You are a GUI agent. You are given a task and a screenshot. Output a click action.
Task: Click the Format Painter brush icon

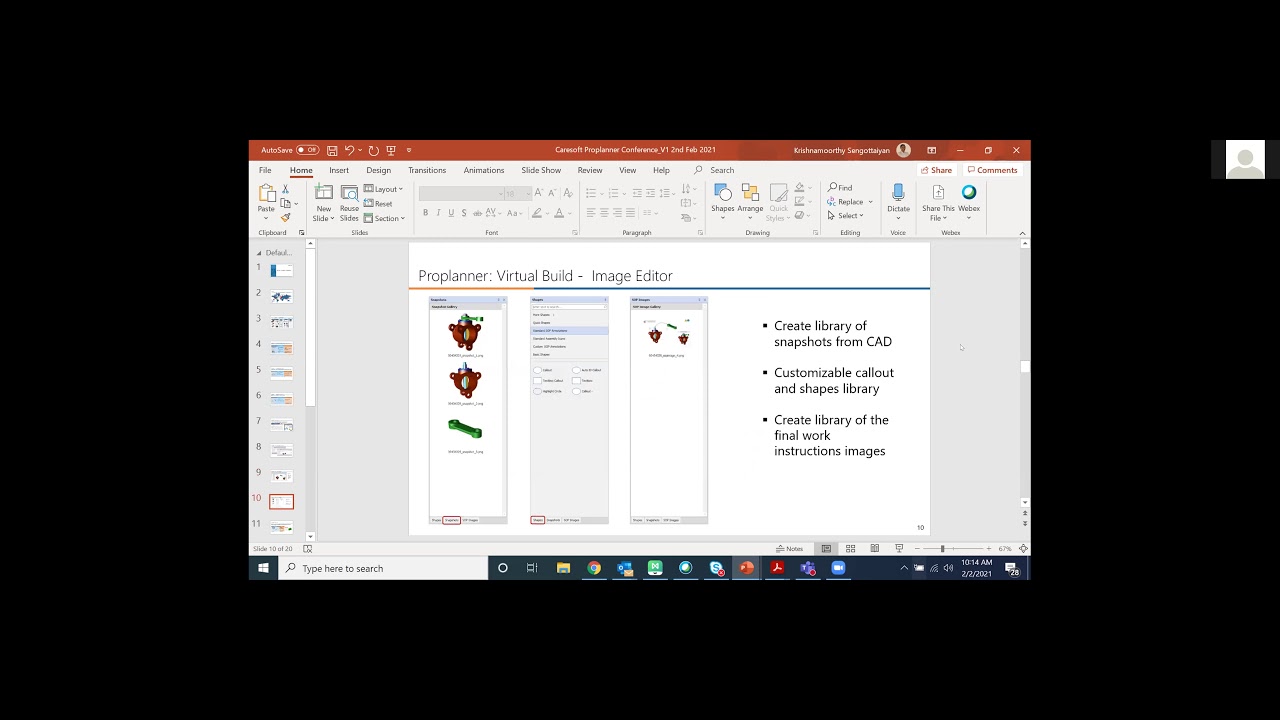click(x=285, y=217)
